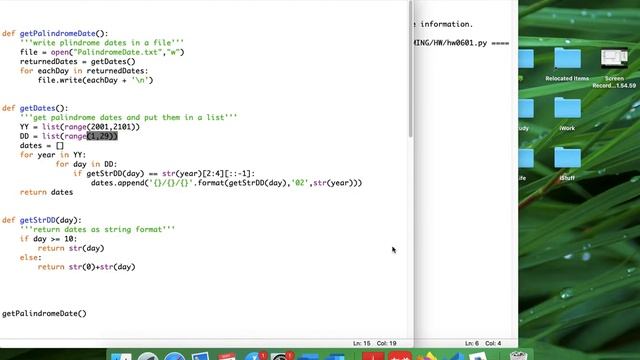Click the 'def getPalindromeDate():' line
640x360 pixels.
pos(55,33)
